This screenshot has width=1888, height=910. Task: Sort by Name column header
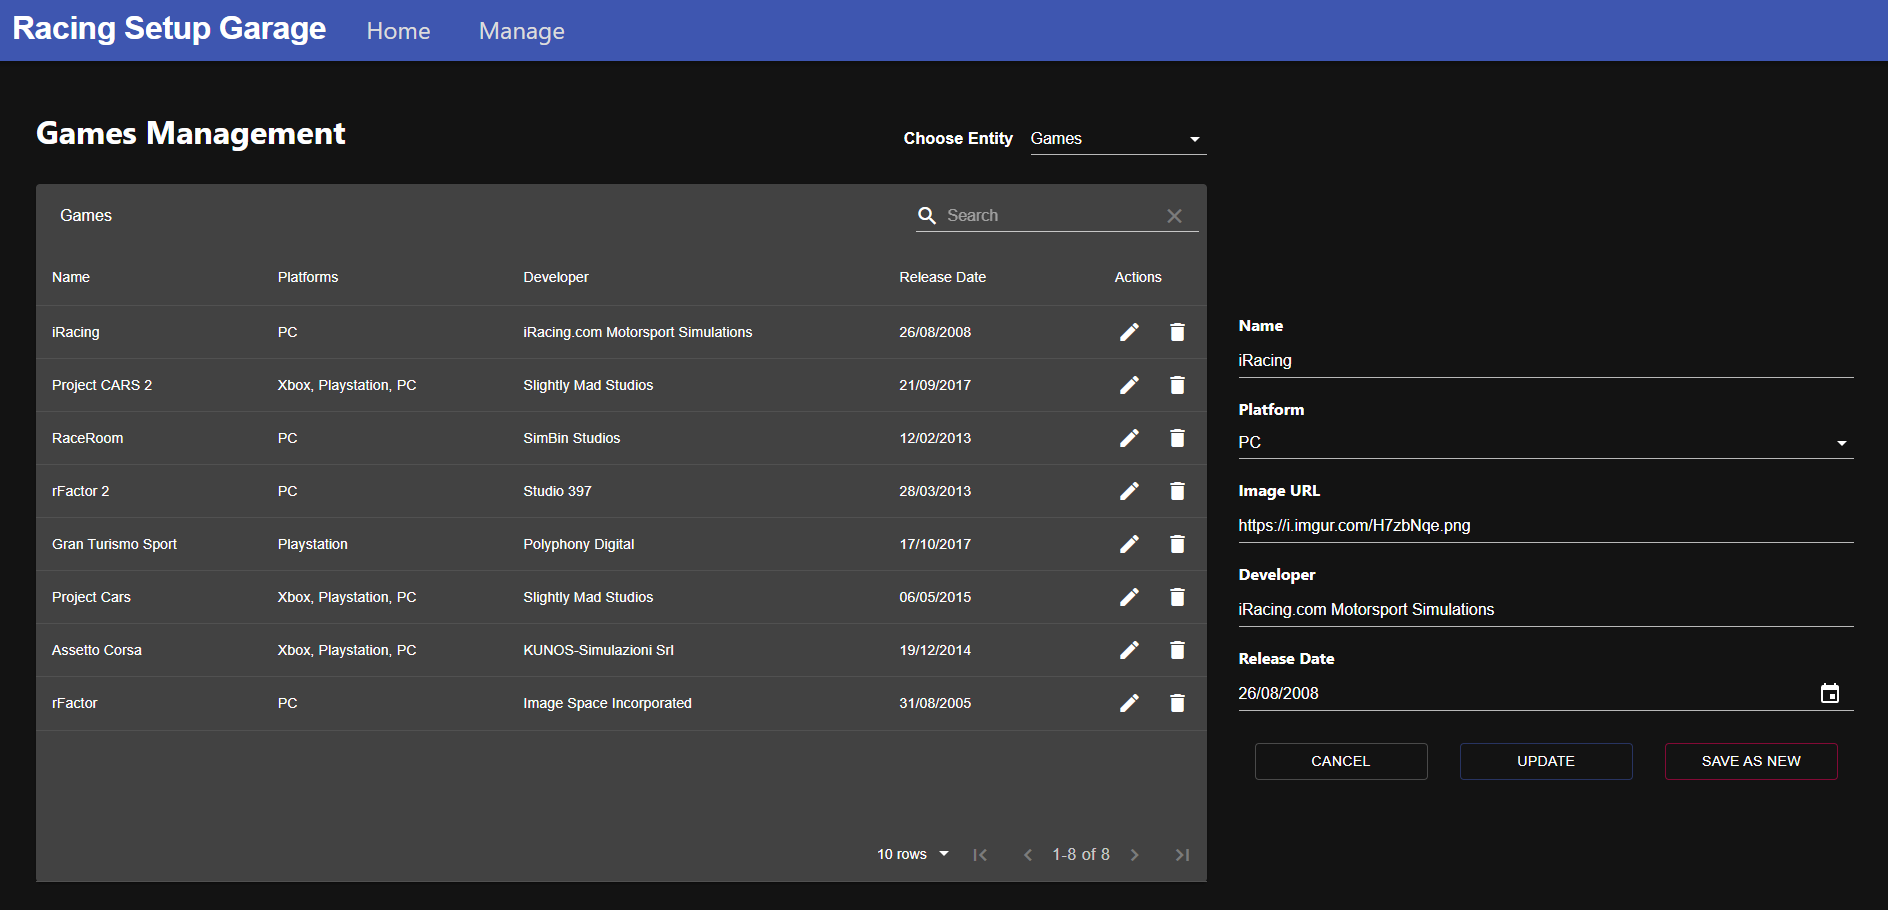pyautogui.click(x=71, y=277)
